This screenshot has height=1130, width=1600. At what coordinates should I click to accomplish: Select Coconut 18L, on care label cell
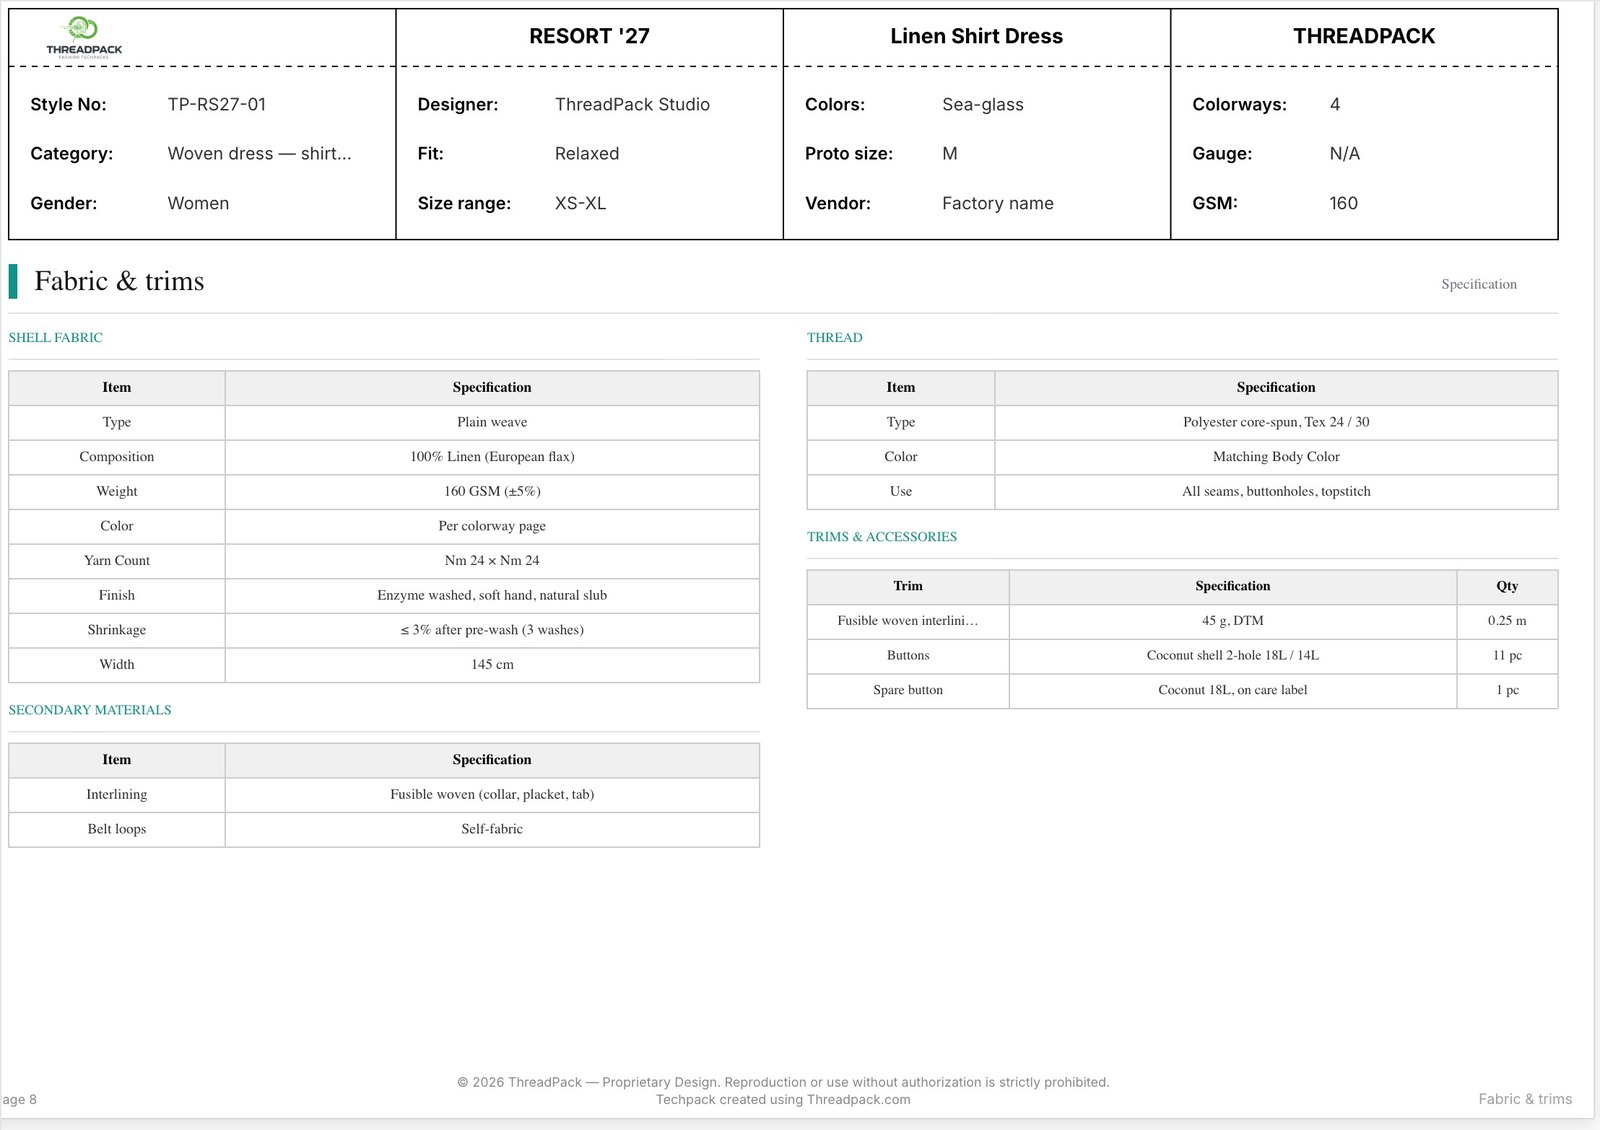point(1232,690)
